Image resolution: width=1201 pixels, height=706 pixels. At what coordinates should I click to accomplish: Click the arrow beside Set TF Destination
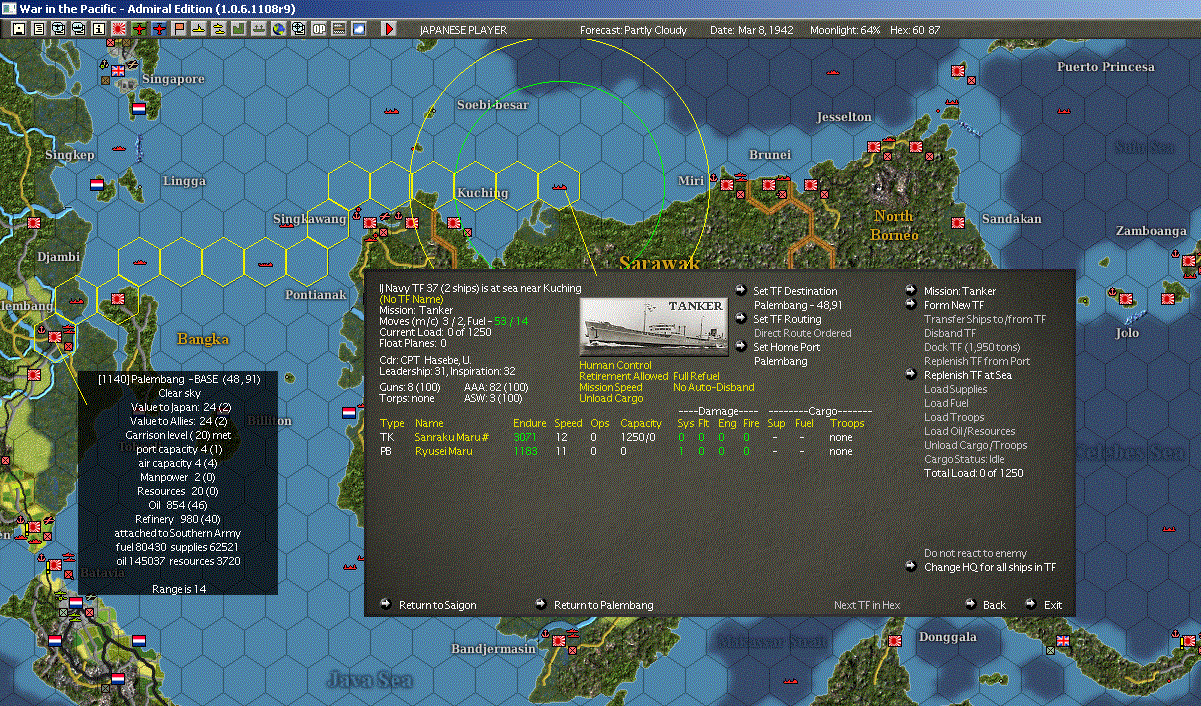click(740, 291)
